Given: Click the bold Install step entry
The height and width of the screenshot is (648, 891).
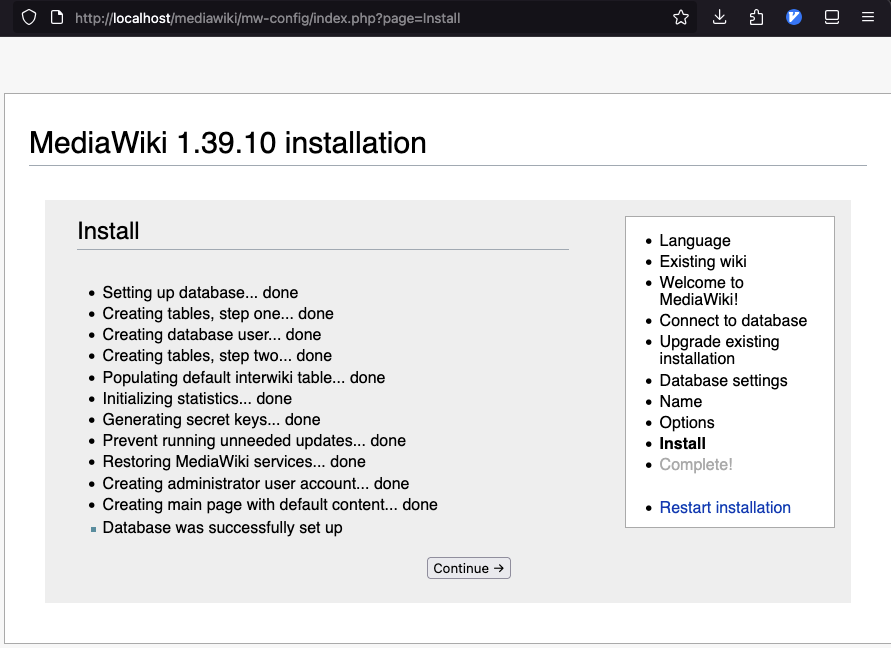Looking at the screenshot, I should [682, 443].
